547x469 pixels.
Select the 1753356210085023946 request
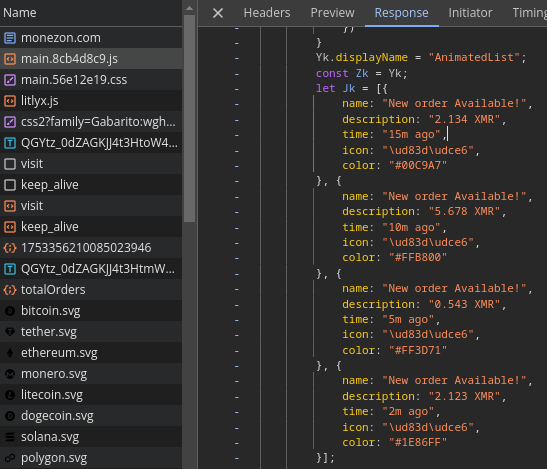(91, 248)
